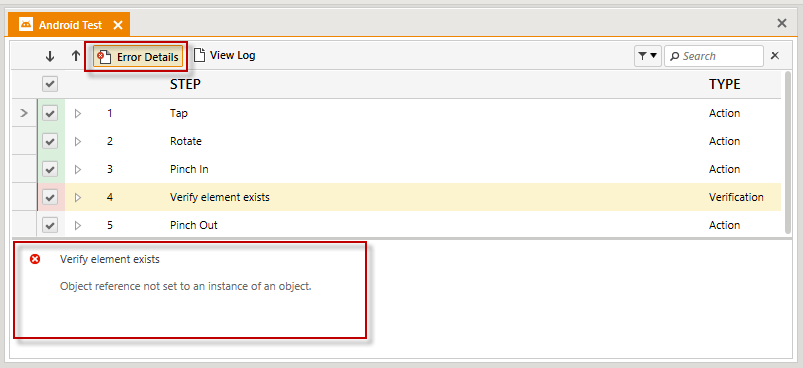
Task: Open the View Log document icon
Action: click(x=200, y=55)
